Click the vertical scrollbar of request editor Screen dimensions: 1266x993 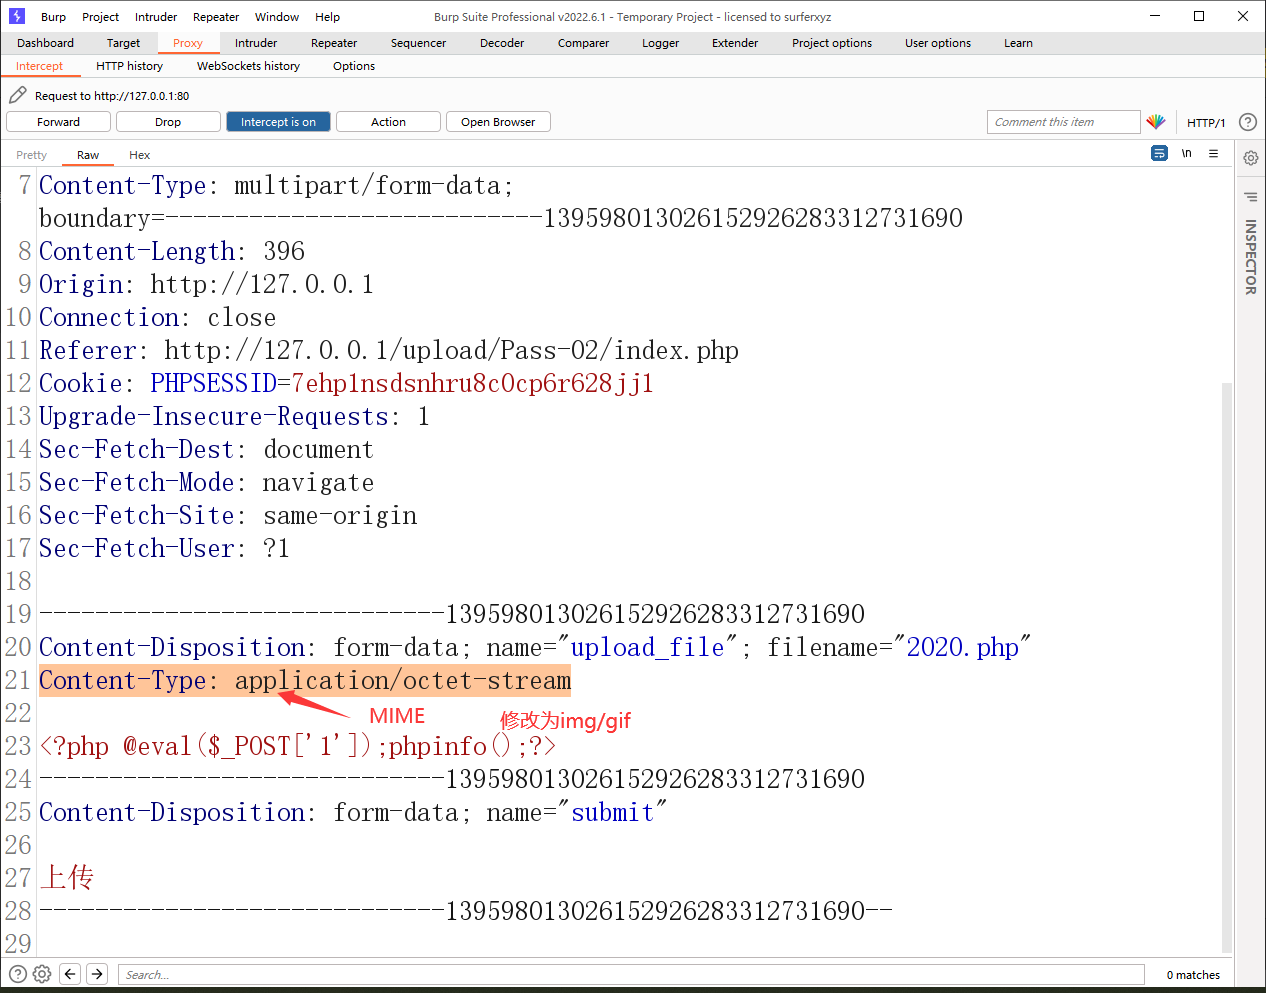pyautogui.click(x=1227, y=667)
